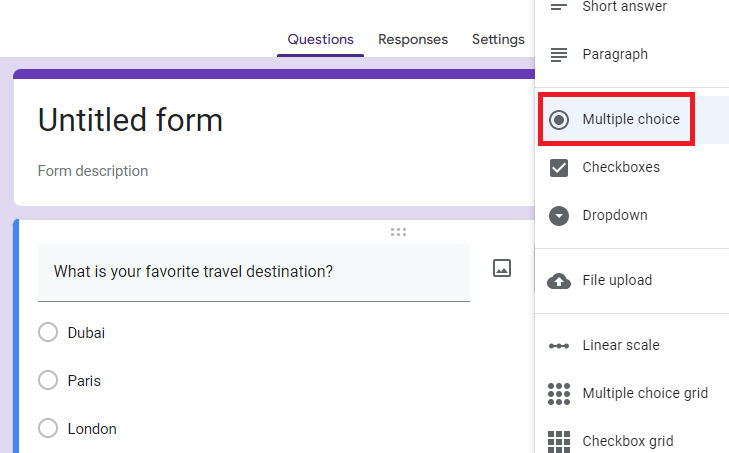Screen dimensions: 729x453
Task: Select the London radio button
Action: pos(48,428)
